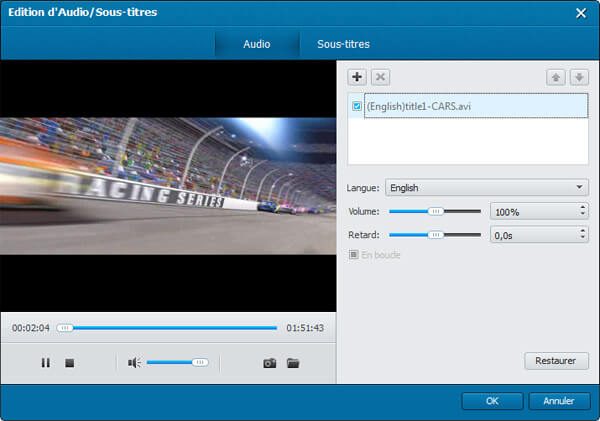
Task: Click the 01:51:43 total duration label
Action: (305, 328)
